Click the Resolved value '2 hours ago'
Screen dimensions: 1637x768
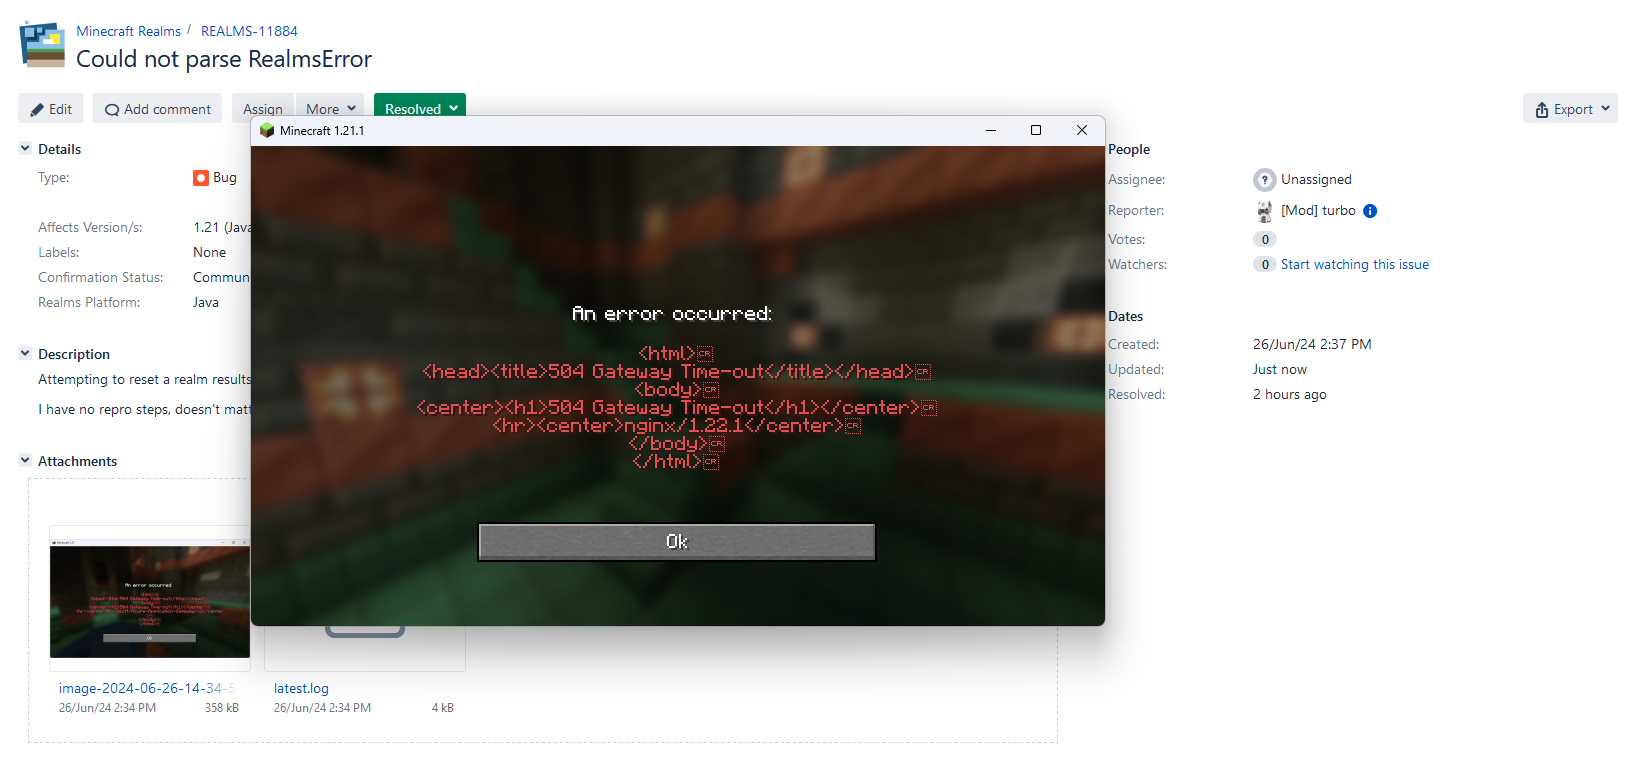point(1290,395)
